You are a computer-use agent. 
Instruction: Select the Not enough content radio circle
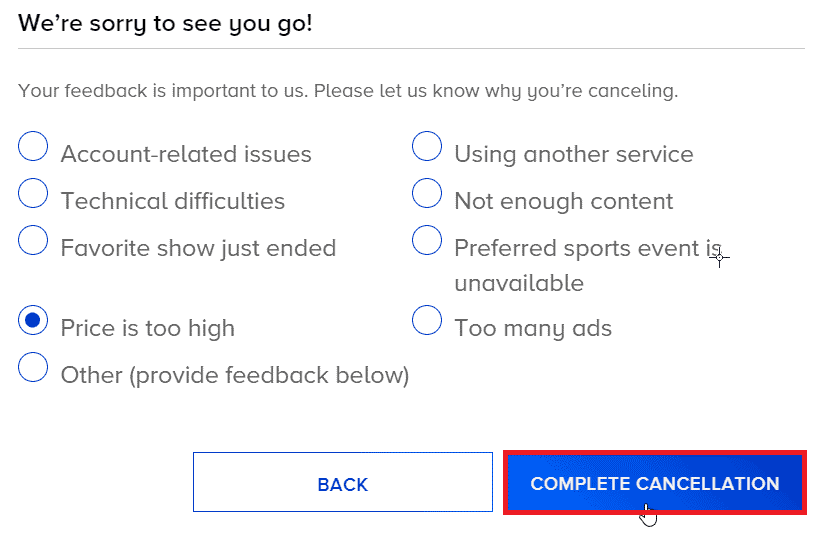[x=427, y=193]
